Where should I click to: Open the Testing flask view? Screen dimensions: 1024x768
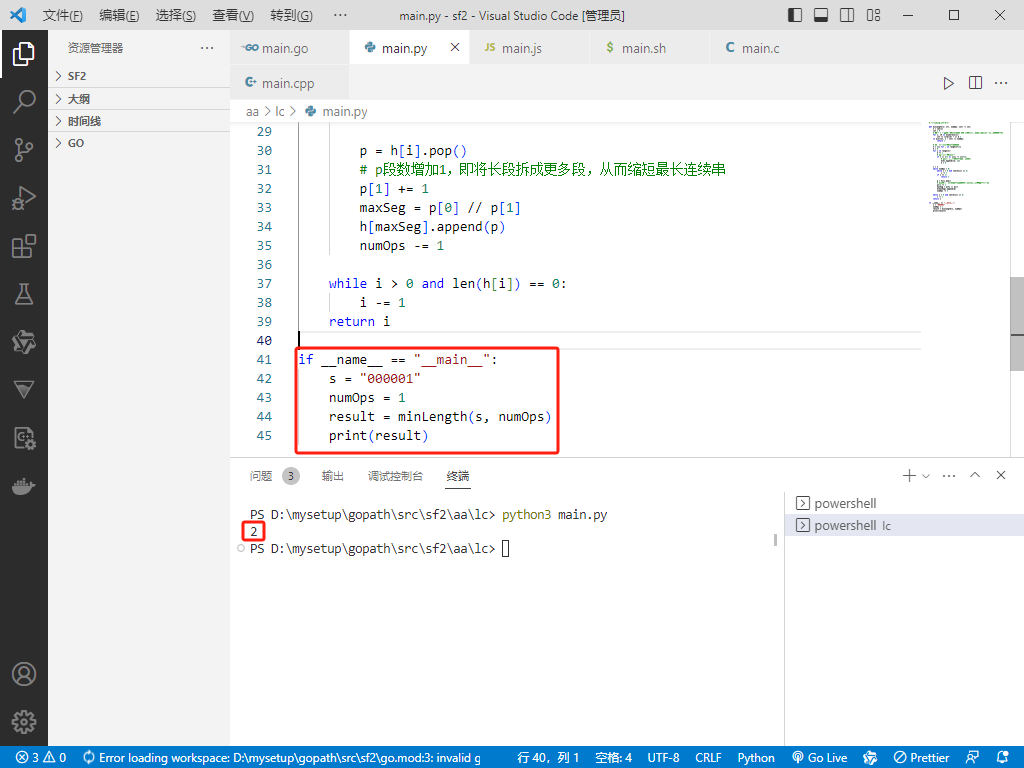point(24,294)
